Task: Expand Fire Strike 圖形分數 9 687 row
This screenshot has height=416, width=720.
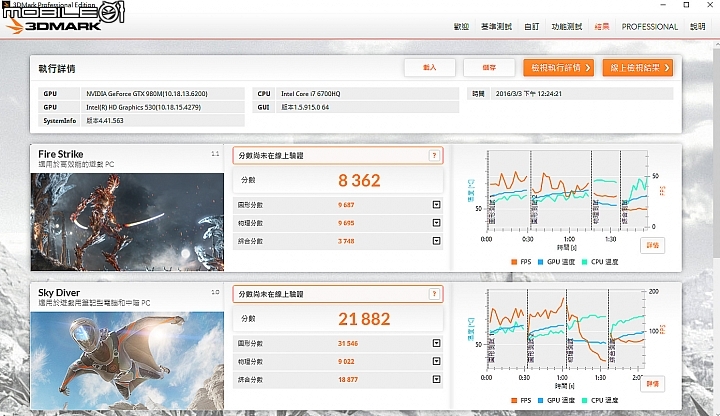Action: (436, 205)
